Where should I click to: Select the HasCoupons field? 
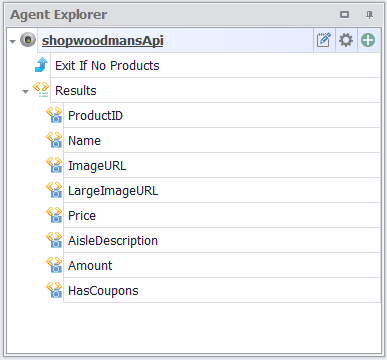click(x=222, y=290)
